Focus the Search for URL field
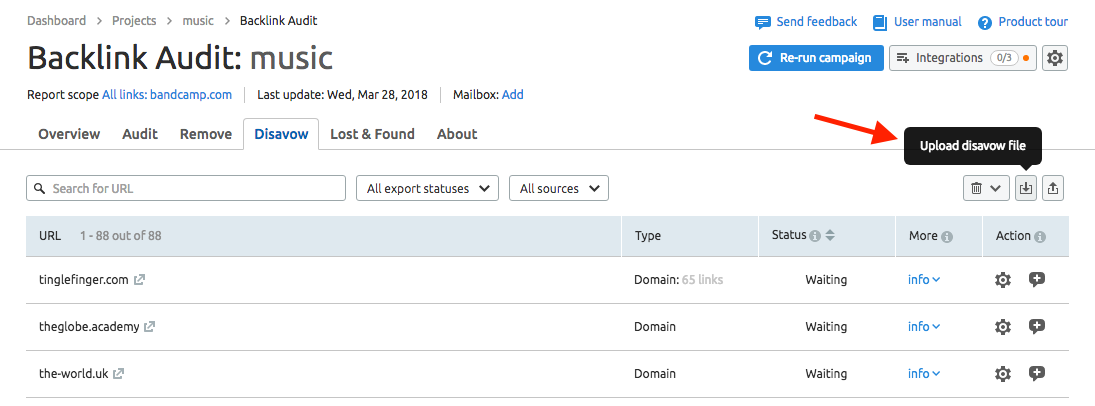The width and height of the screenshot is (1095, 406). point(186,188)
